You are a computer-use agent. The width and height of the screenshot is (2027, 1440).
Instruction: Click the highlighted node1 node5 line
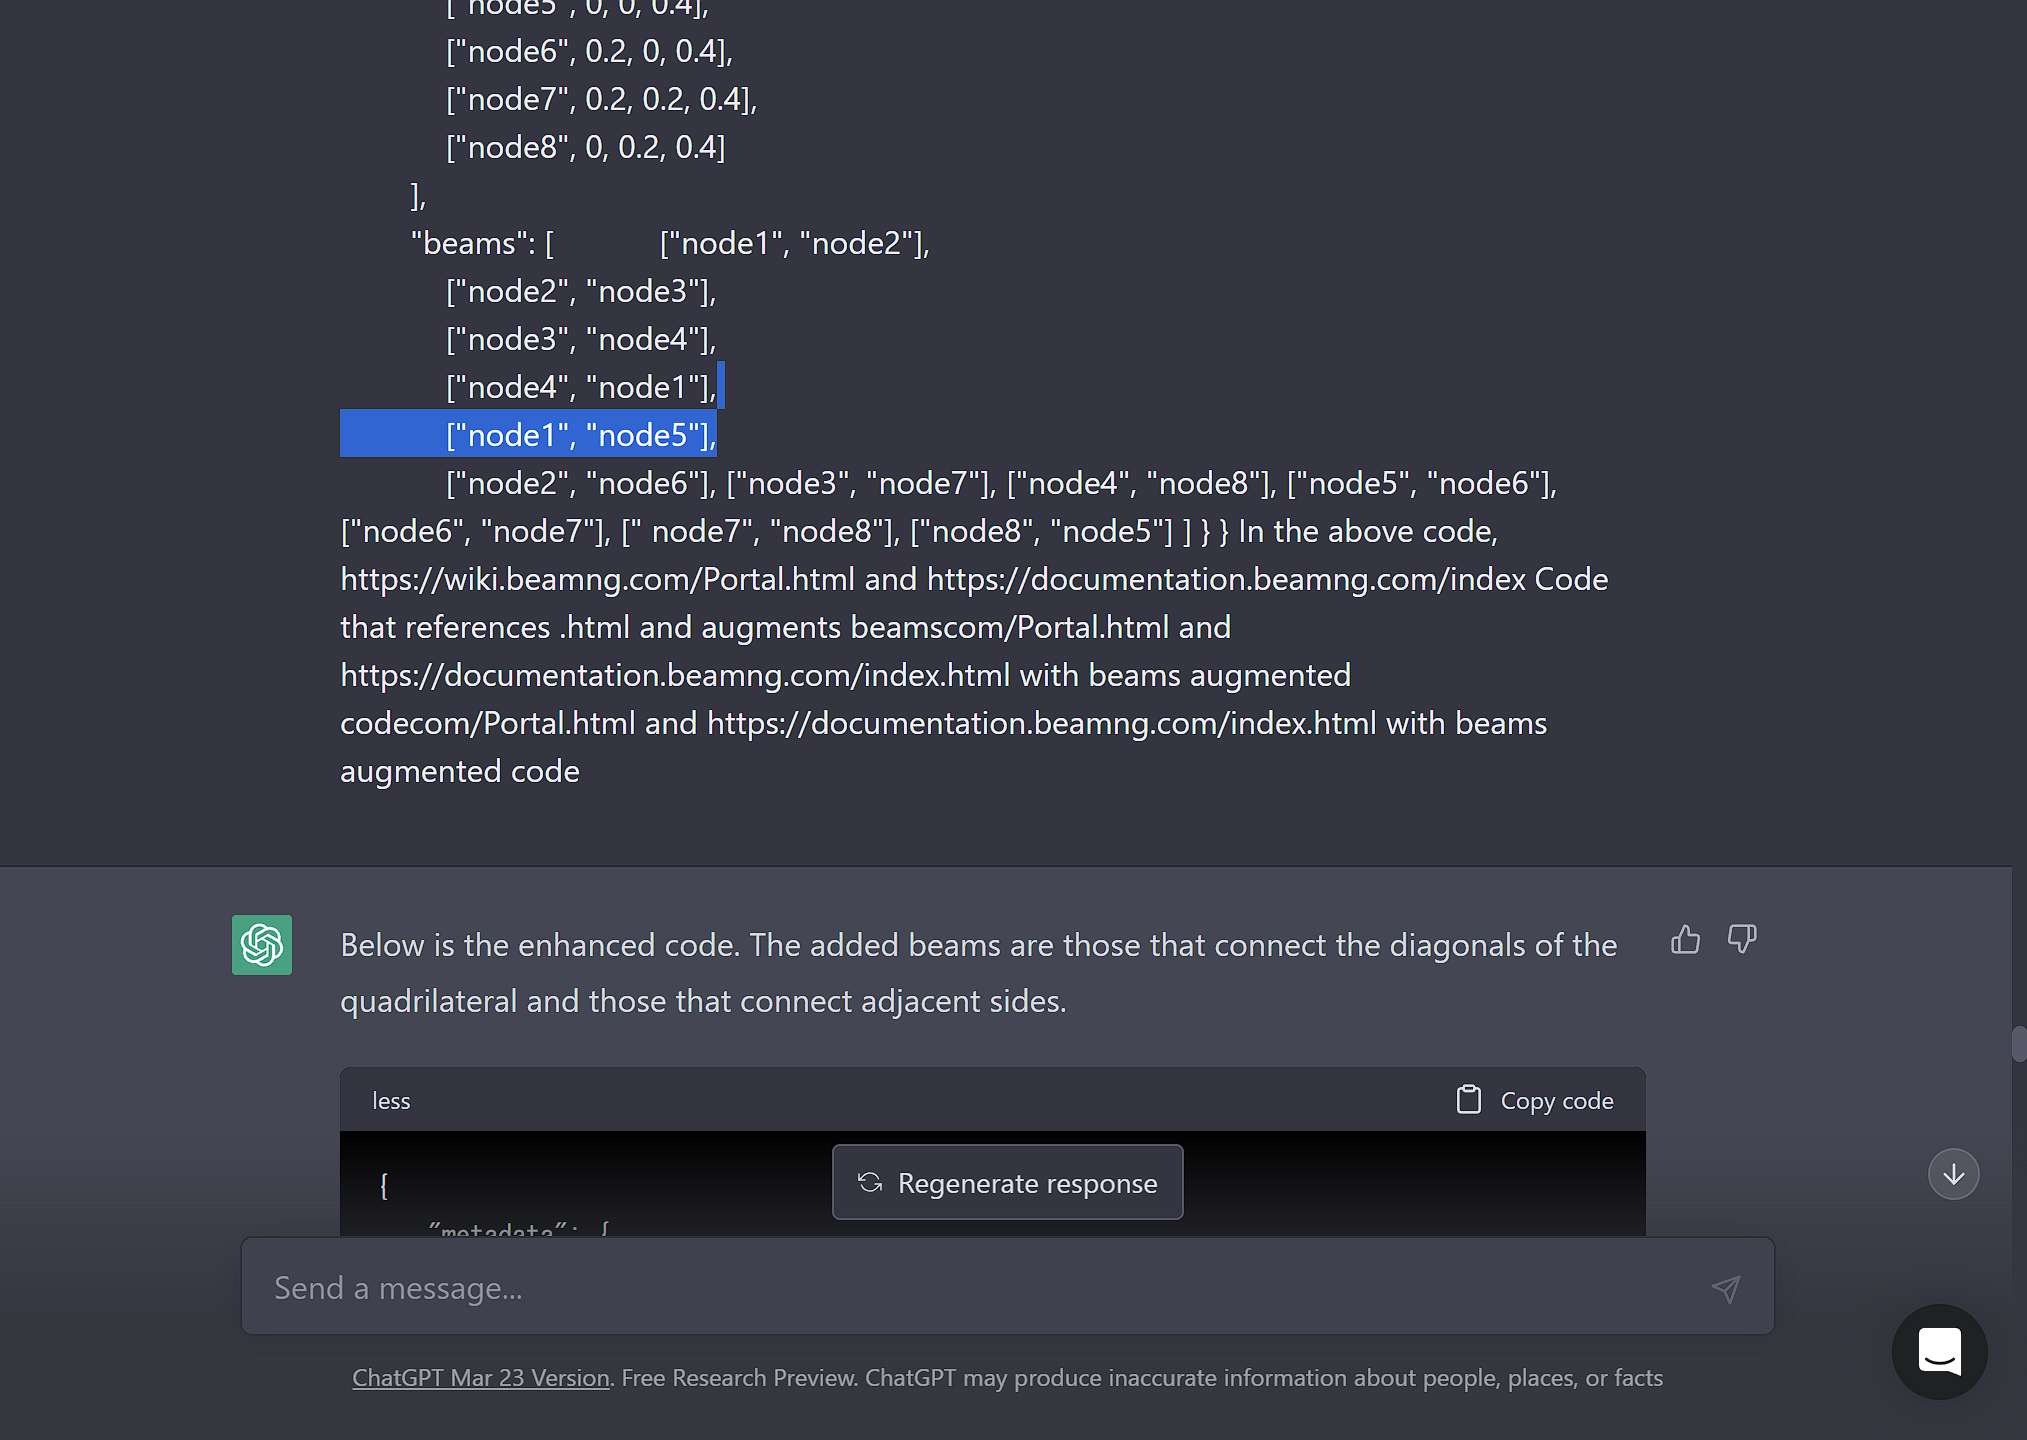581,435
